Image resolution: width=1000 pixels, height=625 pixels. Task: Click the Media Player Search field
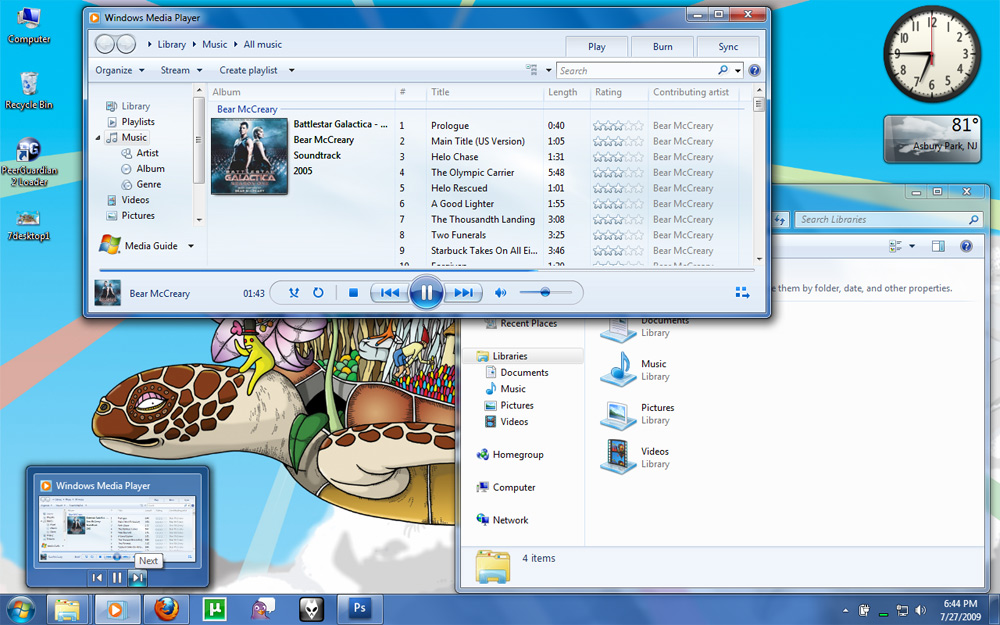(x=638, y=70)
